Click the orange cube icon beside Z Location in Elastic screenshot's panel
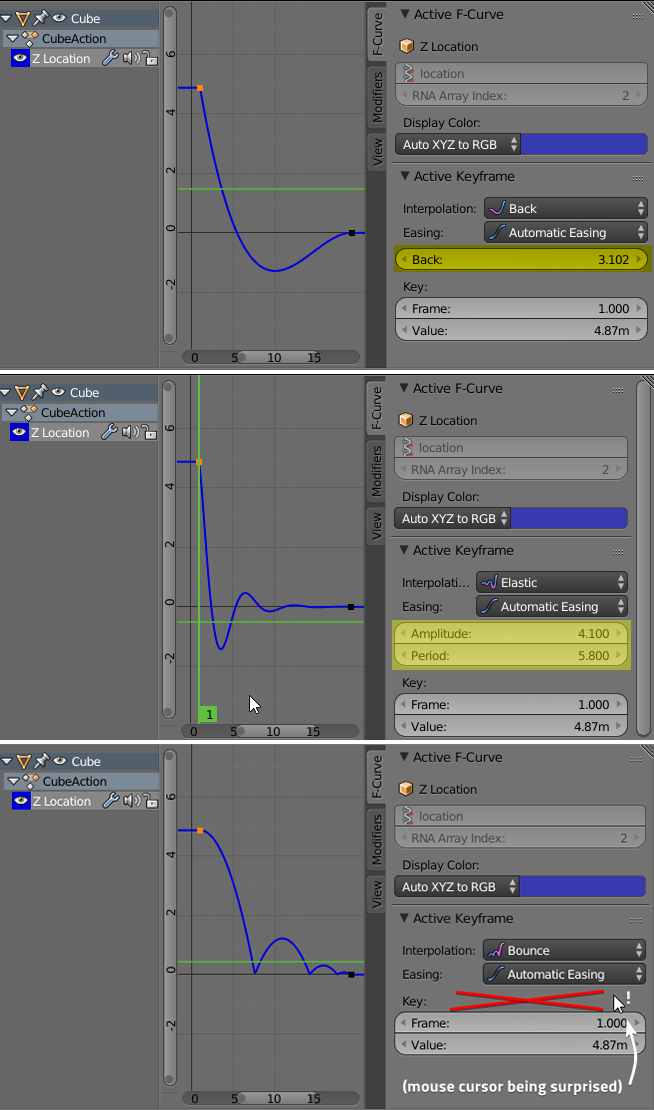The height and width of the screenshot is (1110, 654). [405, 420]
